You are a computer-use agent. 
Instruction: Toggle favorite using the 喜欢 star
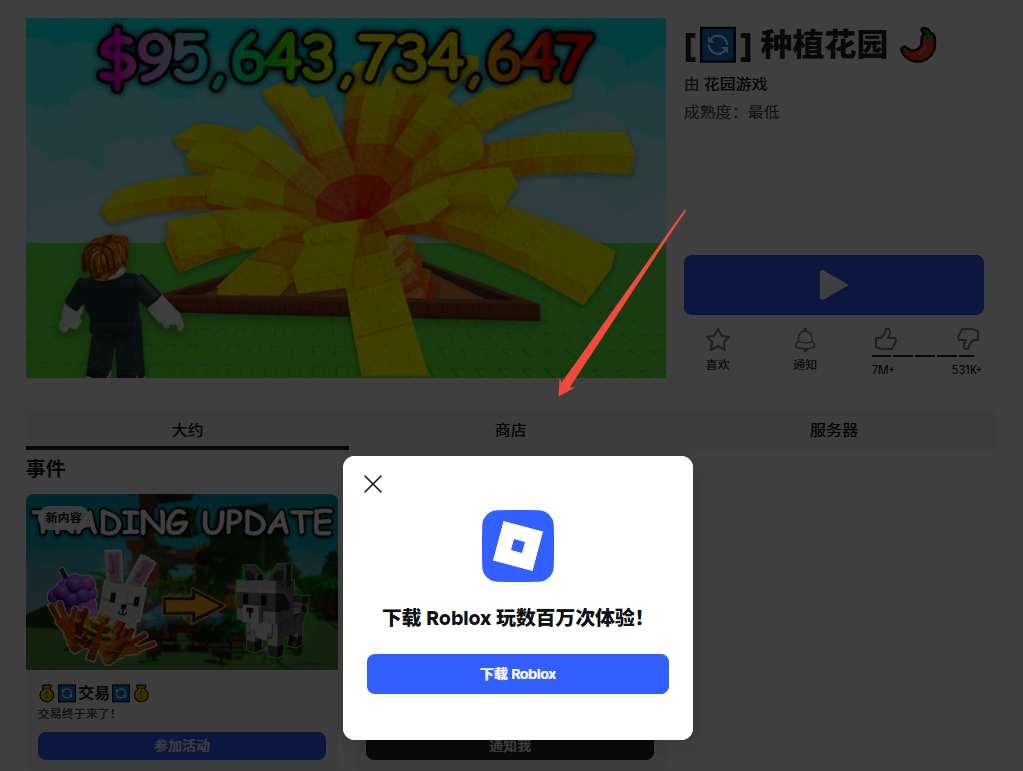[717, 340]
